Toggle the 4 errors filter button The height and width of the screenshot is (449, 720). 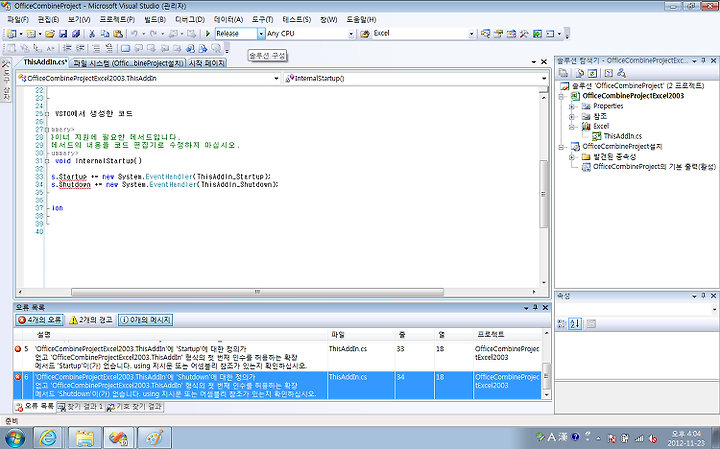click(39, 320)
